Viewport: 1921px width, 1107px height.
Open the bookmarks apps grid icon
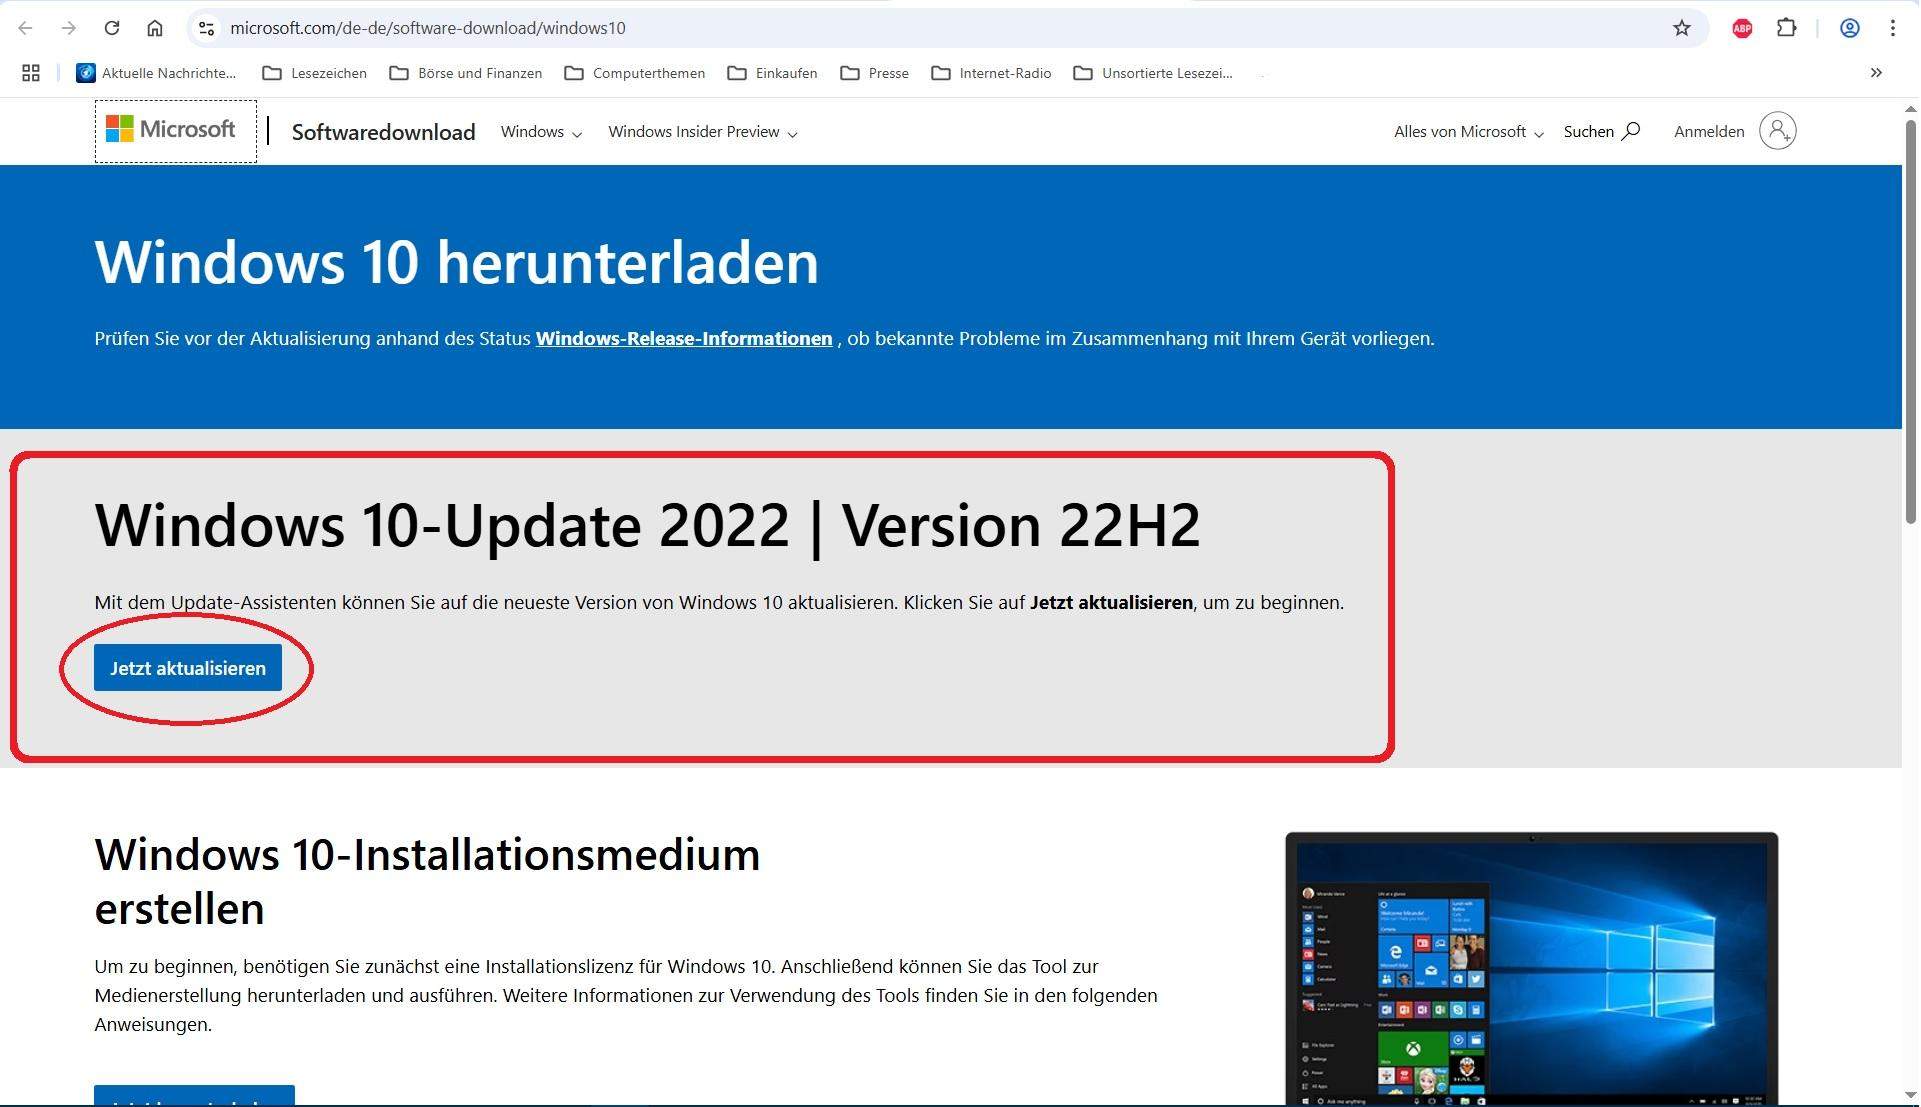(x=30, y=72)
